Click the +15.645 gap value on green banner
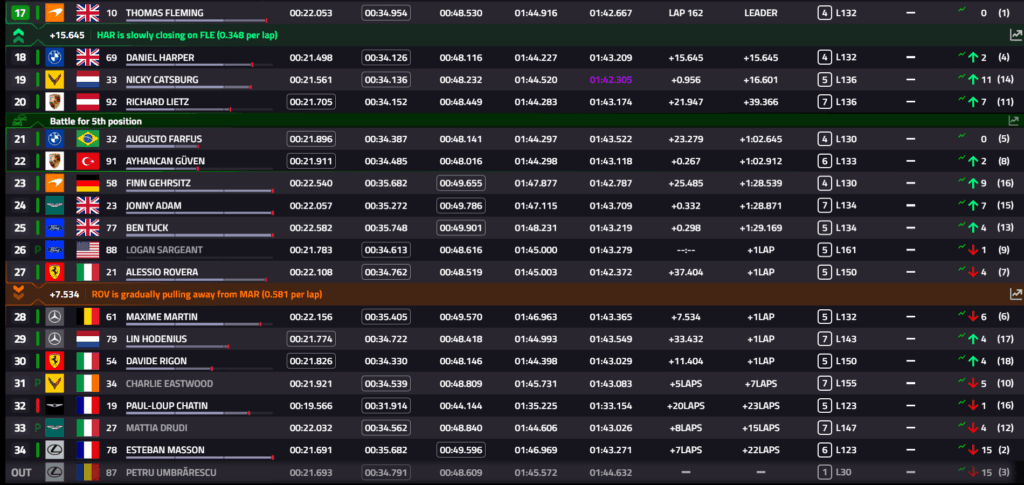 click(x=67, y=35)
